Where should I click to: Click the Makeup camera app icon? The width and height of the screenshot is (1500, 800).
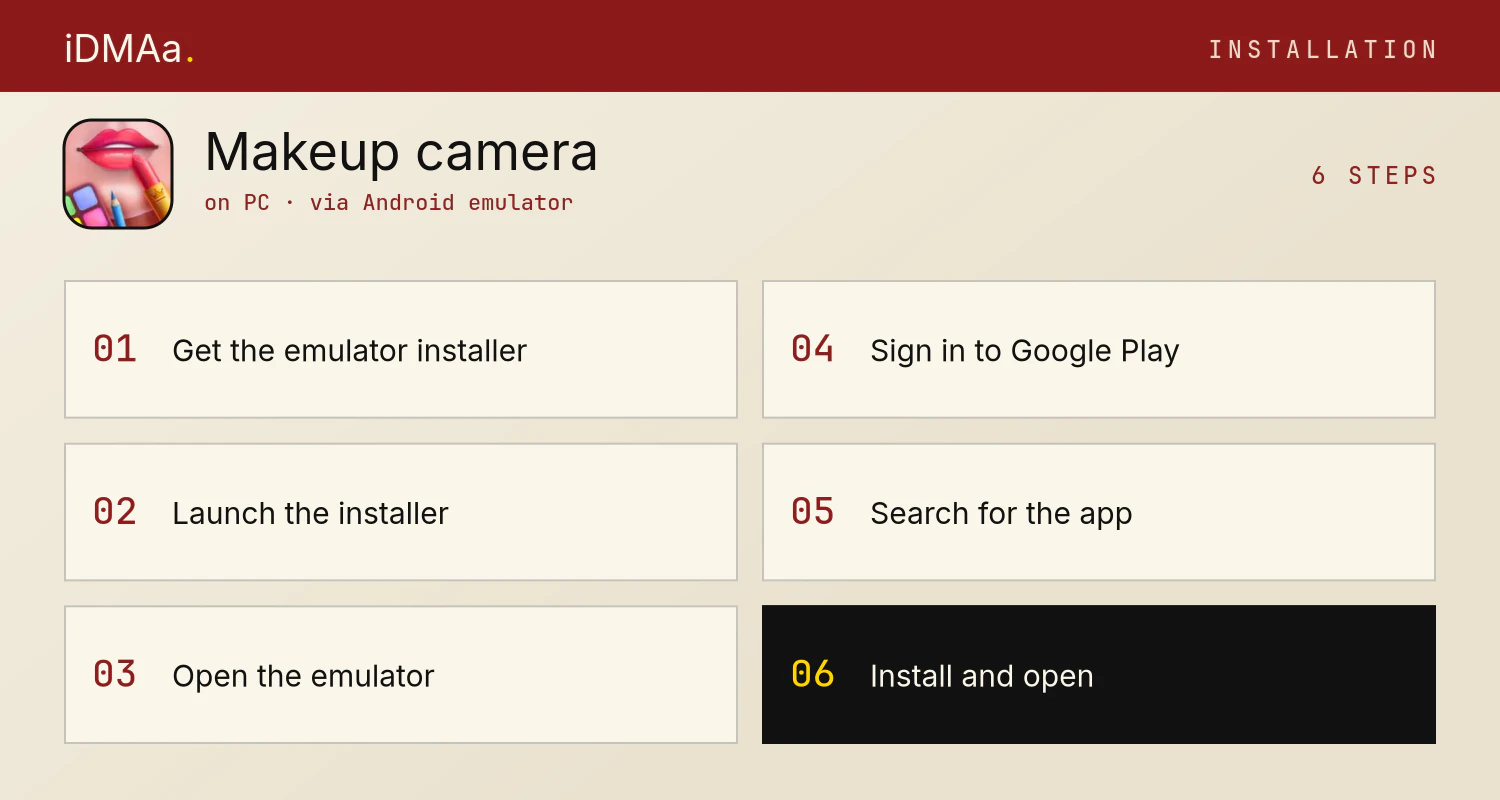coord(118,174)
